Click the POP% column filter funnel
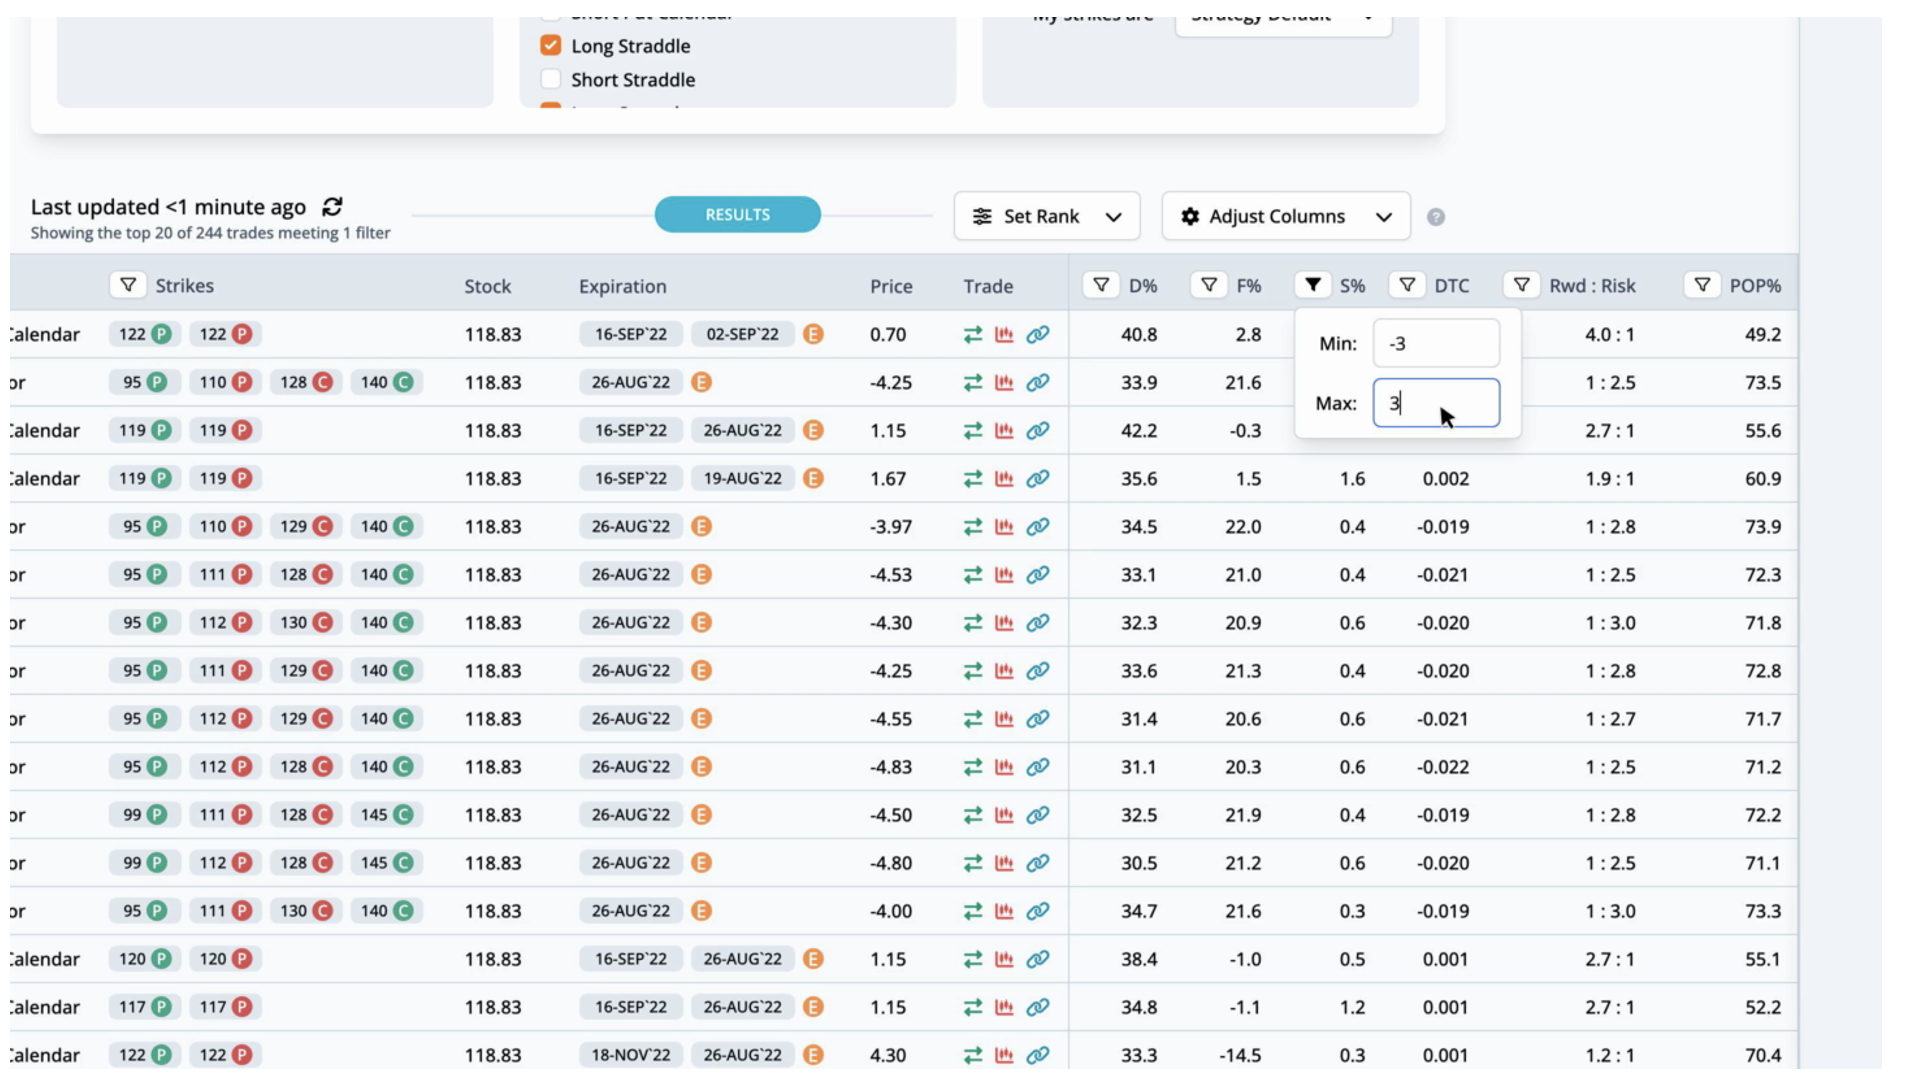The width and height of the screenshot is (1906, 1086). click(1701, 286)
